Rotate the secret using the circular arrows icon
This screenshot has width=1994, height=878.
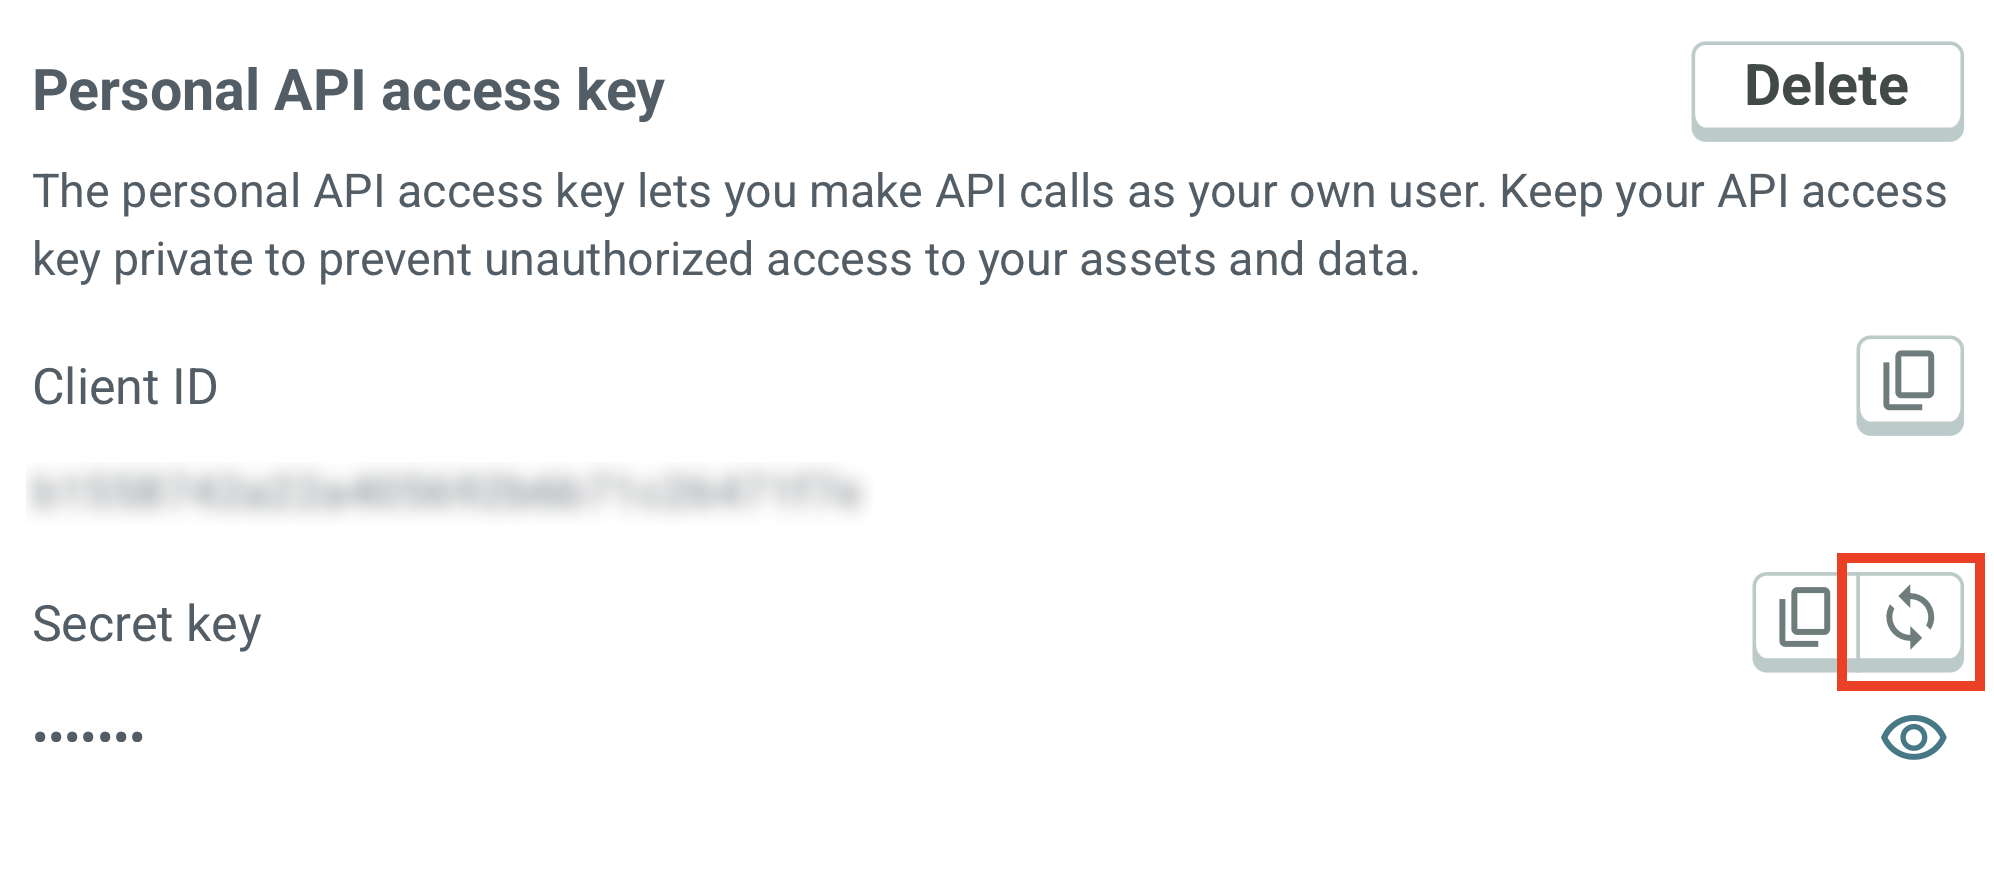click(1910, 618)
